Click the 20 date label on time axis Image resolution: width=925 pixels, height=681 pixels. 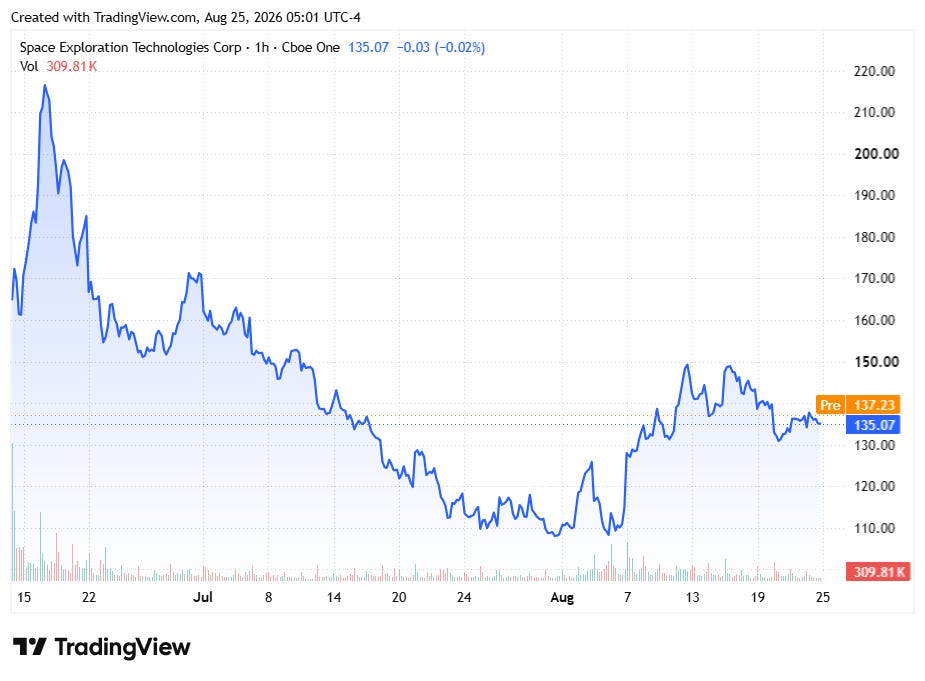point(399,597)
